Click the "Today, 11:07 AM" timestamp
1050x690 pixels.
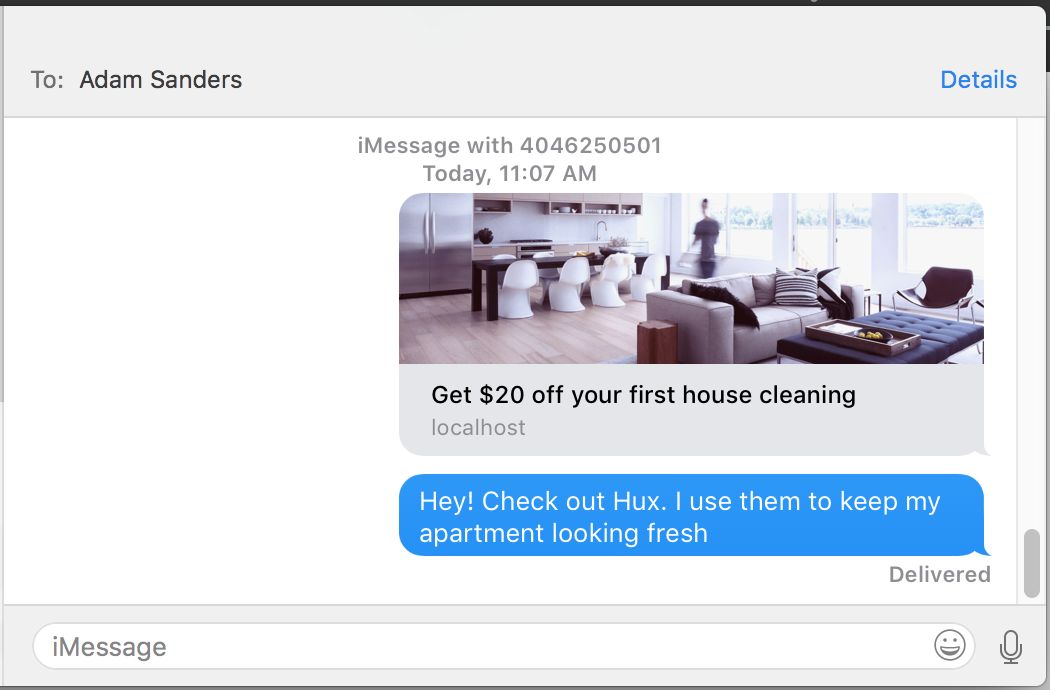(510, 174)
